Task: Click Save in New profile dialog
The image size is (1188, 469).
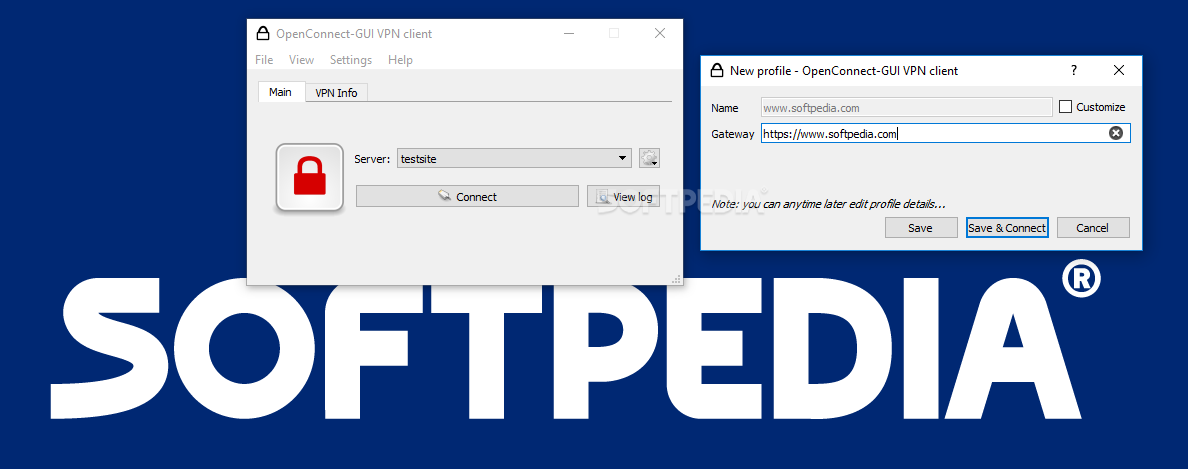Action: (x=920, y=227)
